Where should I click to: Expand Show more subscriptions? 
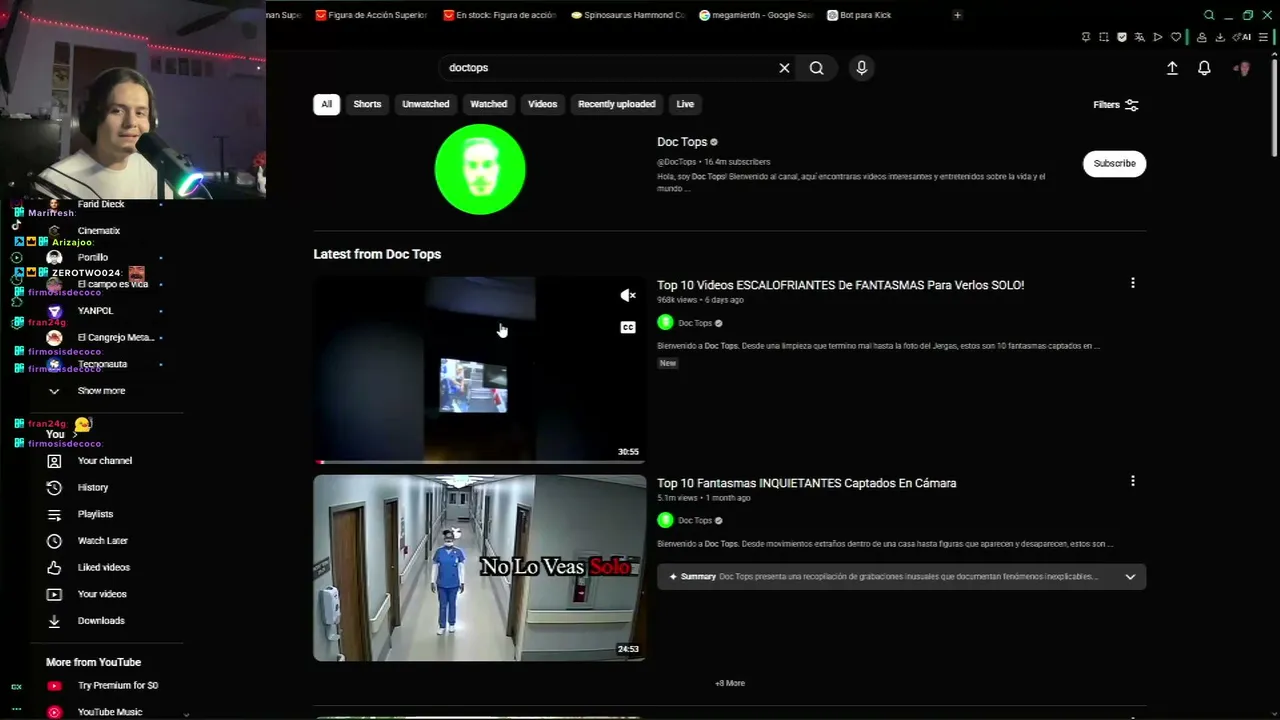[101, 391]
